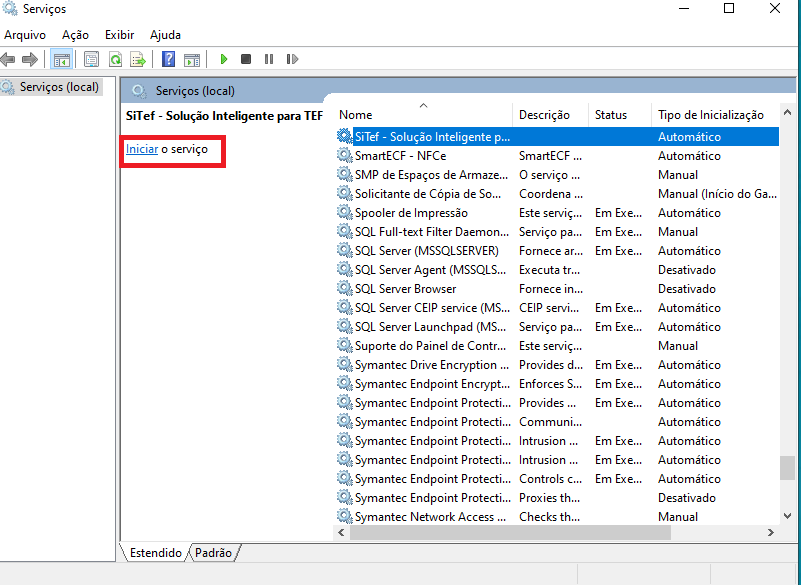The width and height of the screenshot is (805, 585).
Task: Select SQL Full-text Filter Daemon name
Action: click(432, 232)
